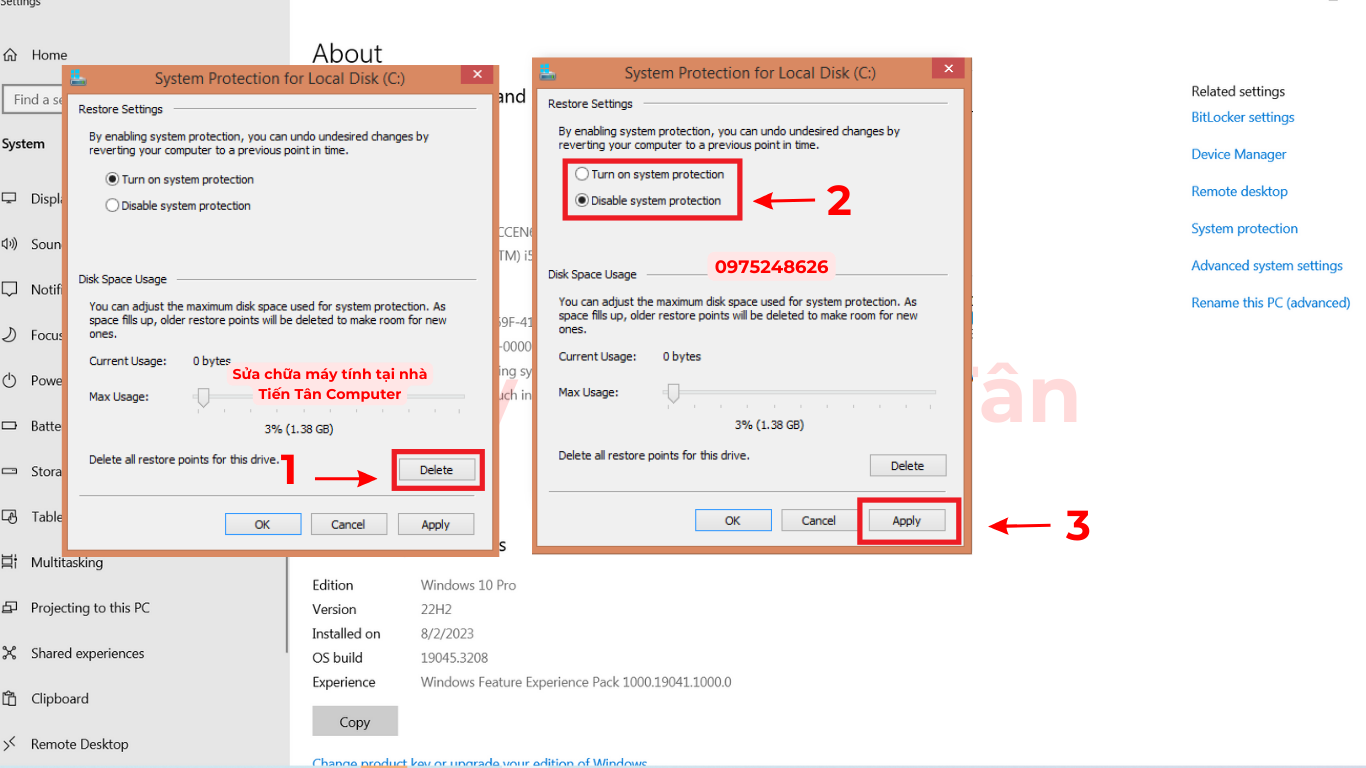The width and height of the screenshot is (1366, 768).
Task: Open the Tablet icon in sidebar
Action: pos(10,517)
